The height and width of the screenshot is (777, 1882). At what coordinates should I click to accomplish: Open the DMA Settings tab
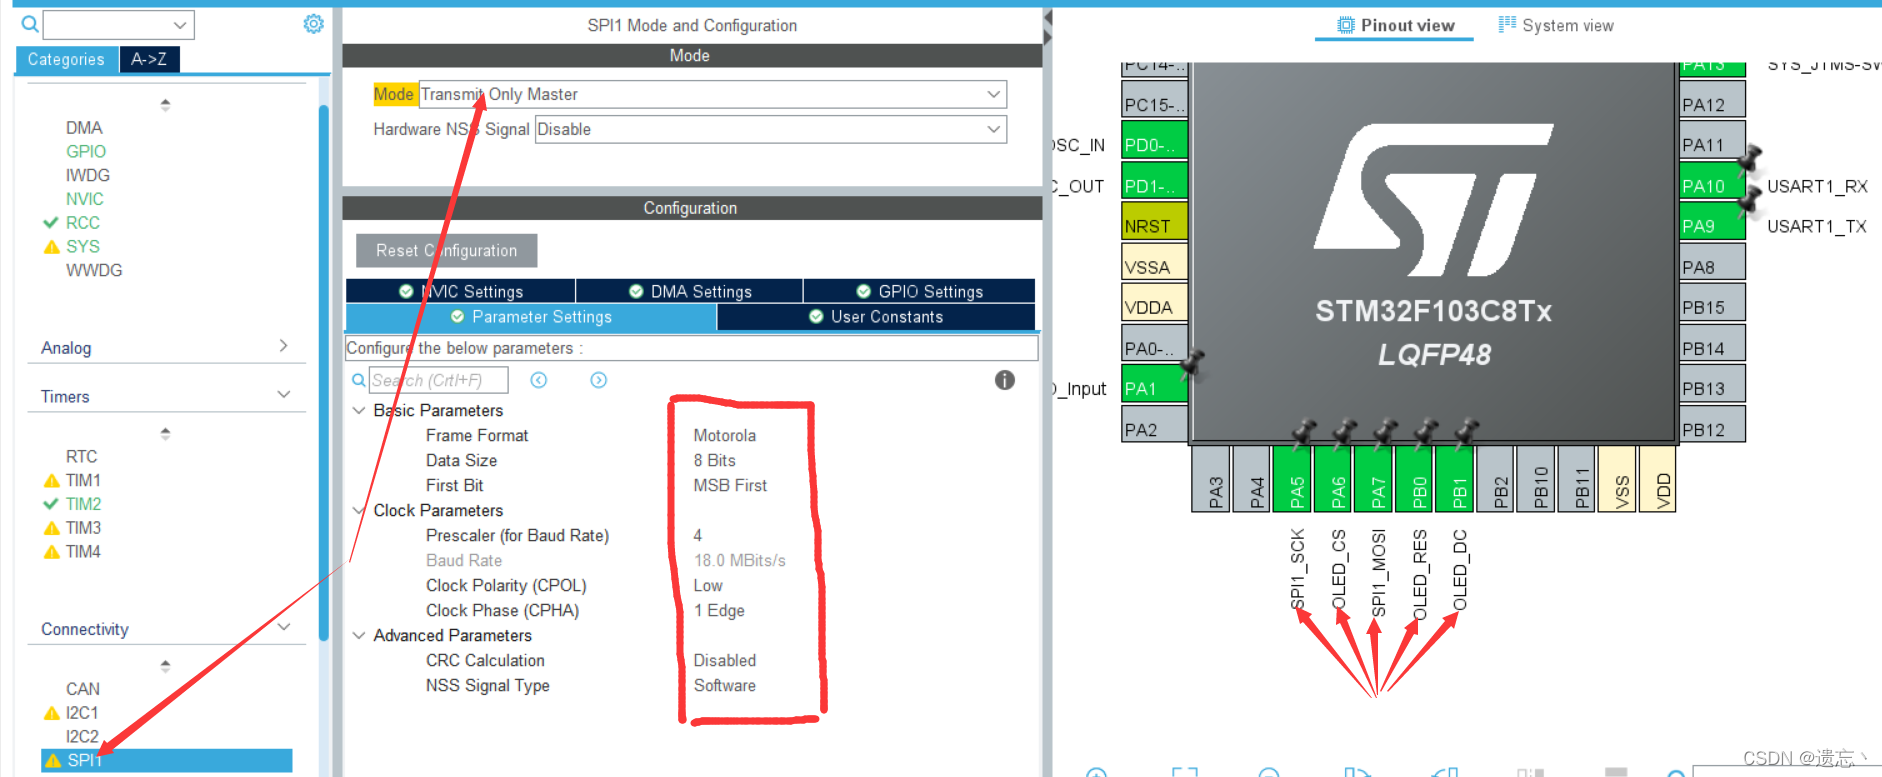[x=690, y=291]
